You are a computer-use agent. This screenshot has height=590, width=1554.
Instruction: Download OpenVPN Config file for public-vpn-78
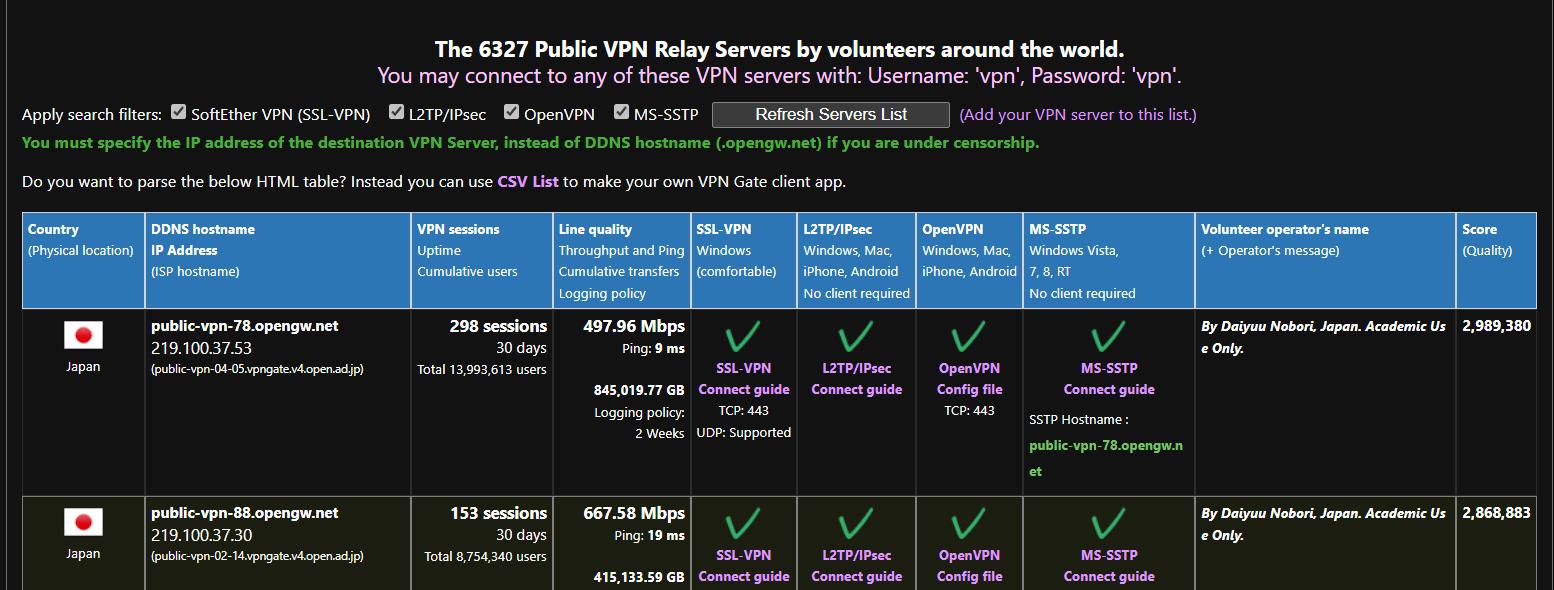click(969, 389)
